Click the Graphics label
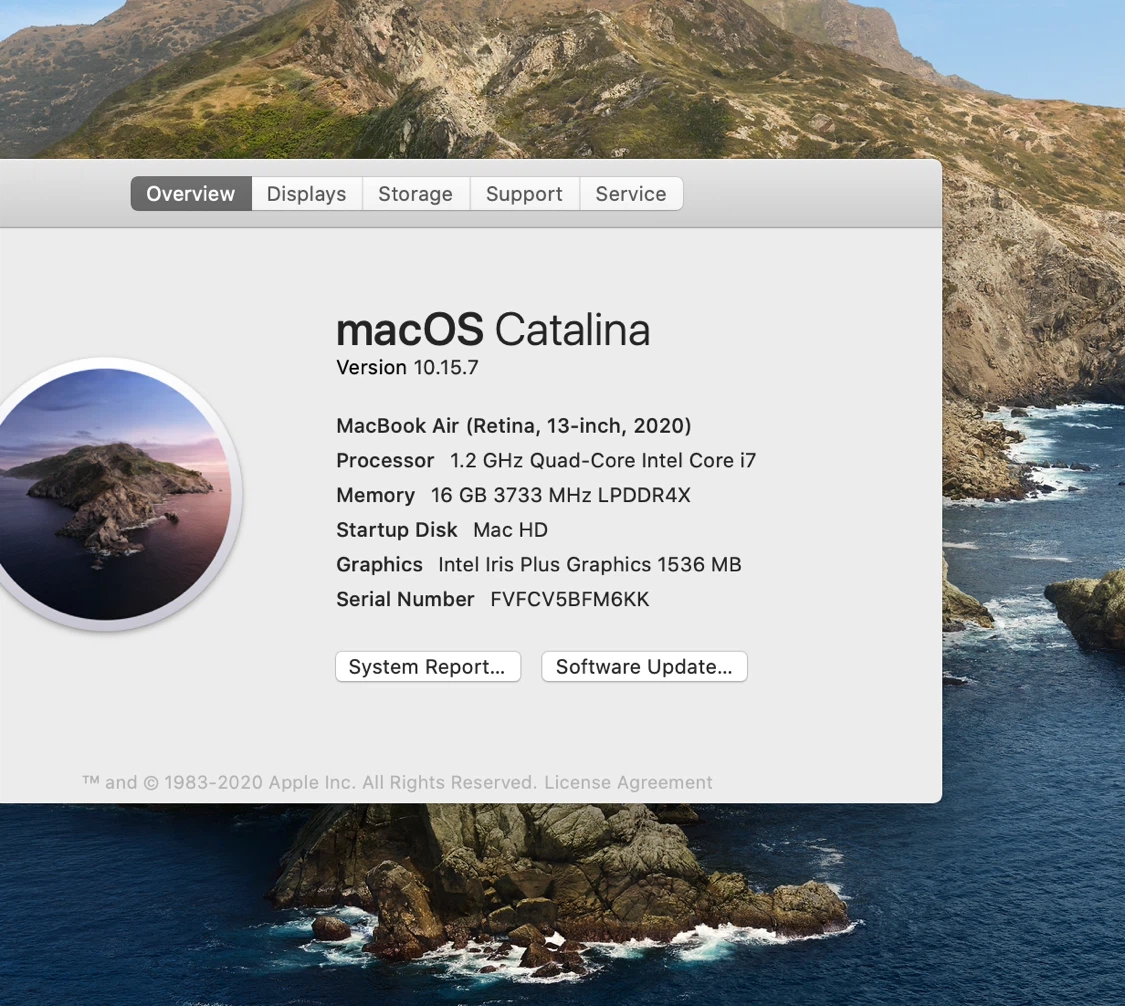The image size is (1125, 1006). pos(380,565)
